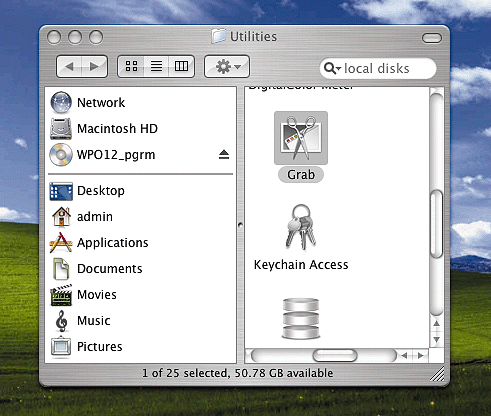Eject the WPO12_pgrm disc

224,154
